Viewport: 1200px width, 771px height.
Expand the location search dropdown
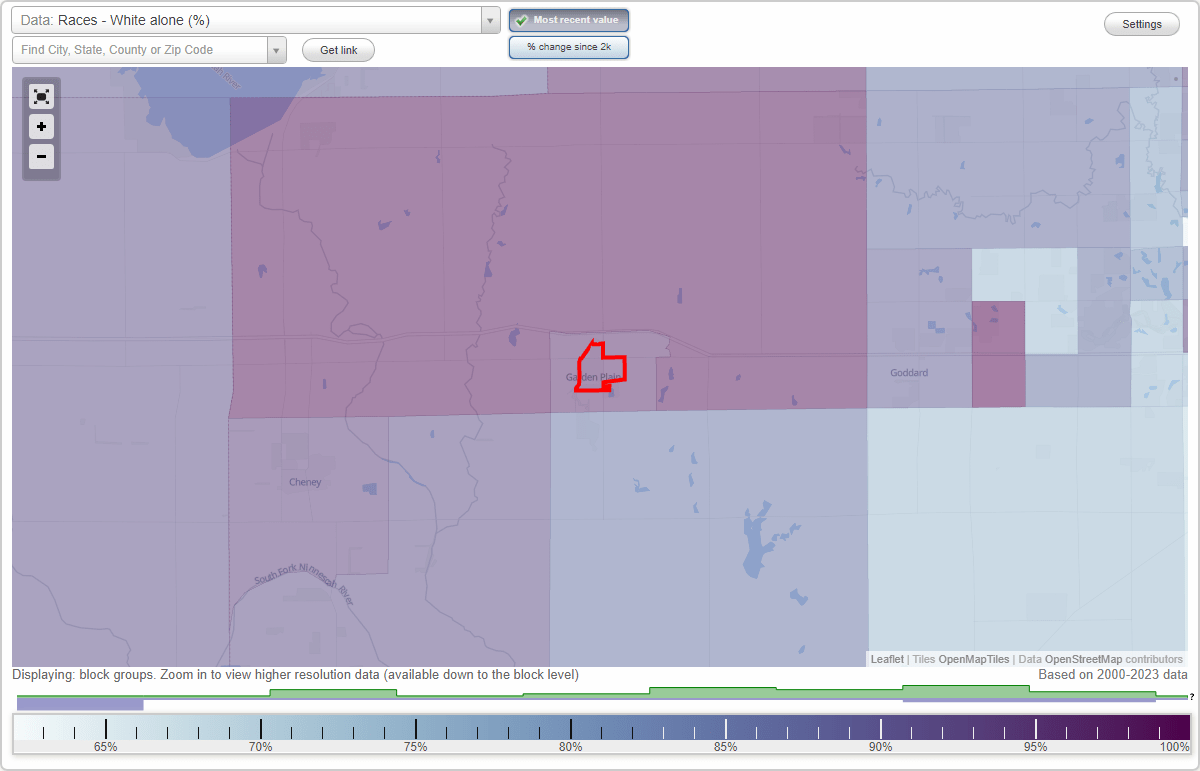[277, 49]
